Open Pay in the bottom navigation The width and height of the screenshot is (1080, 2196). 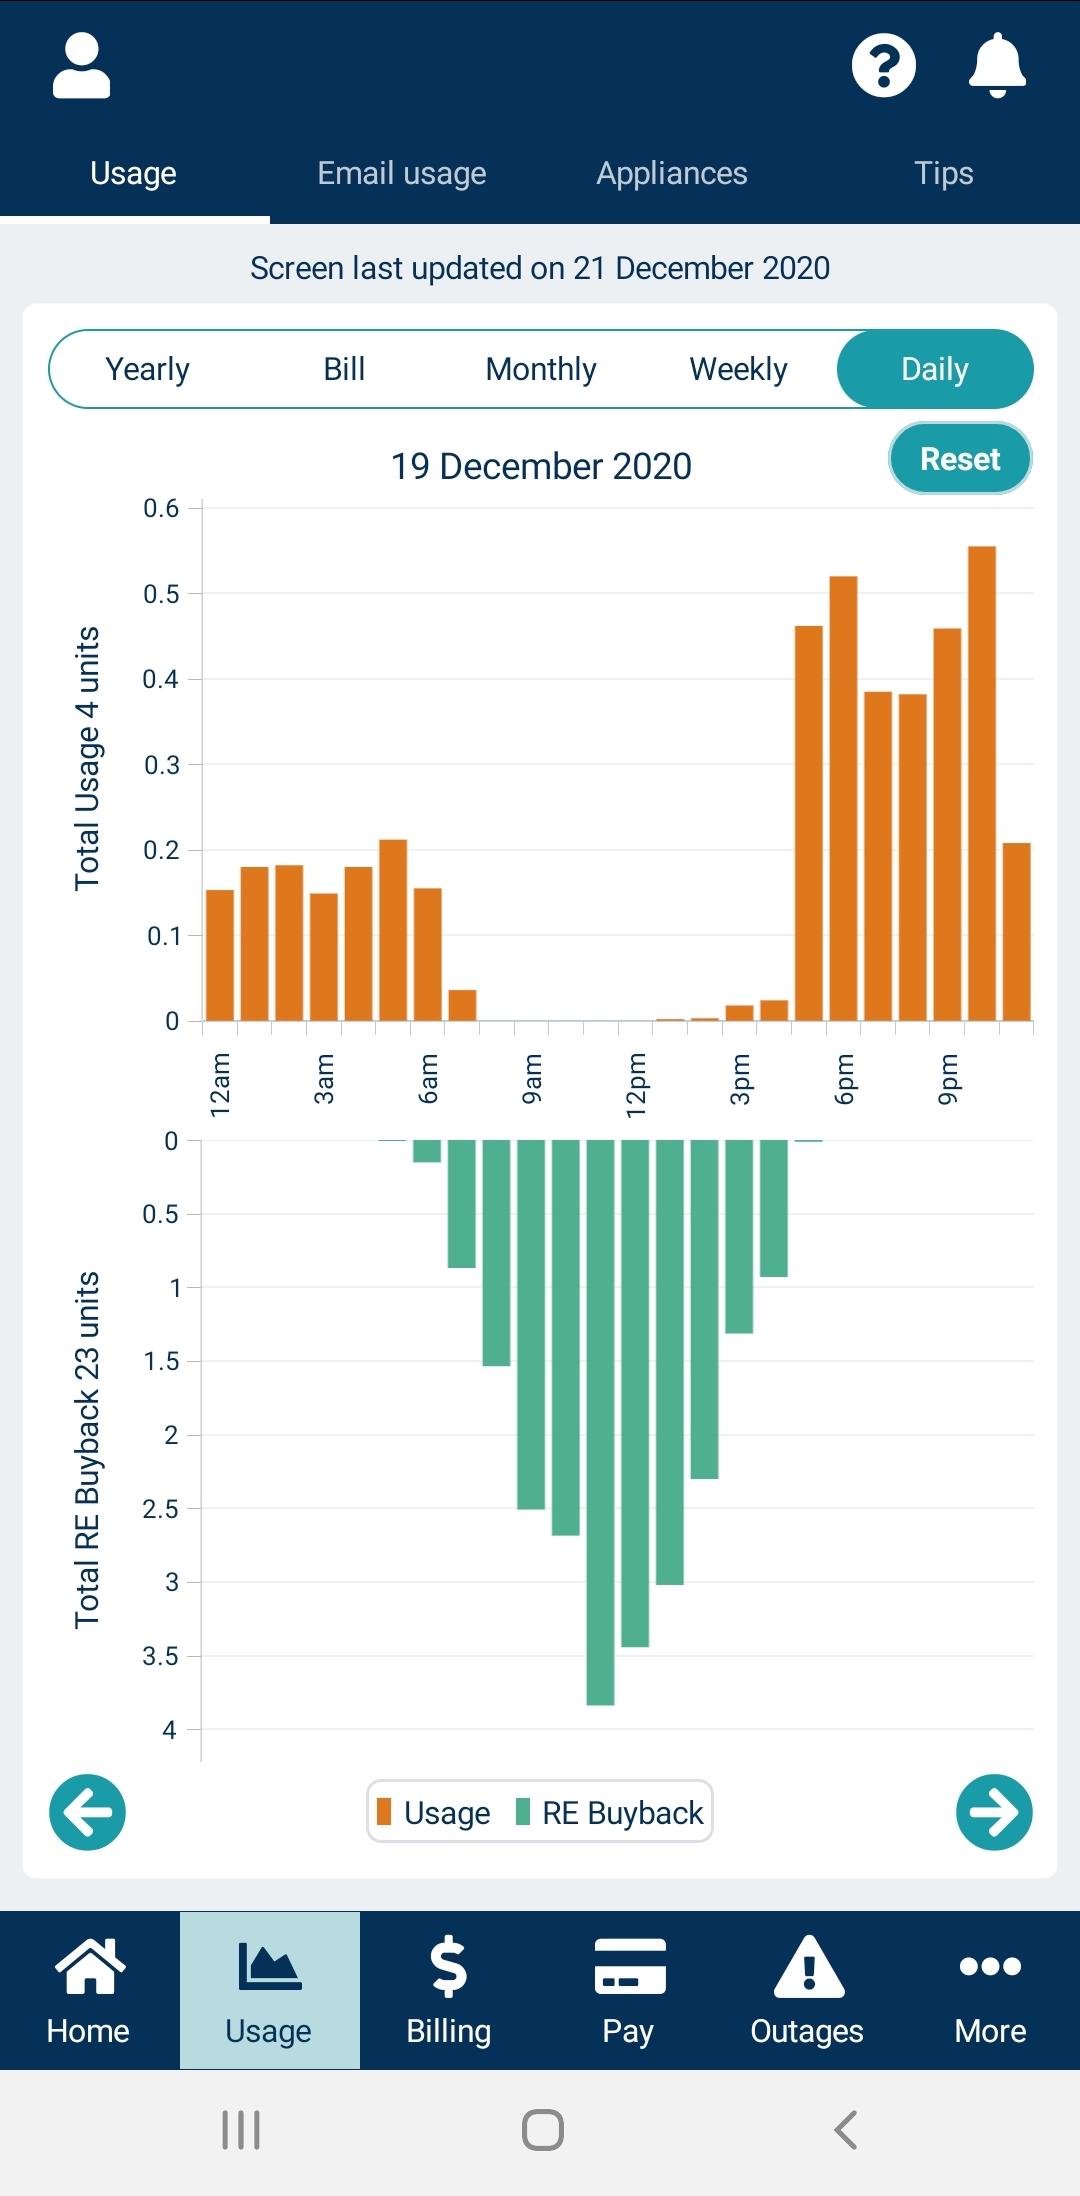(629, 1990)
